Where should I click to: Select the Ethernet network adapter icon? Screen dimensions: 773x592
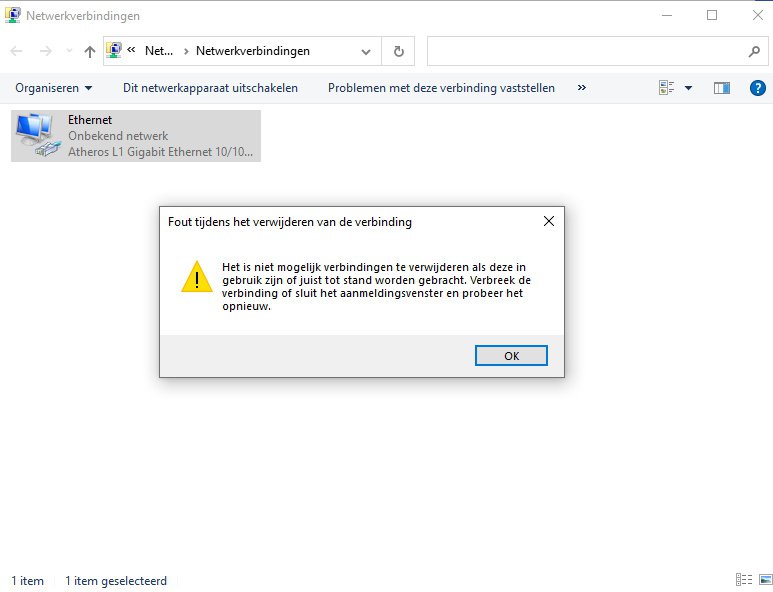click(x=38, y=135)
